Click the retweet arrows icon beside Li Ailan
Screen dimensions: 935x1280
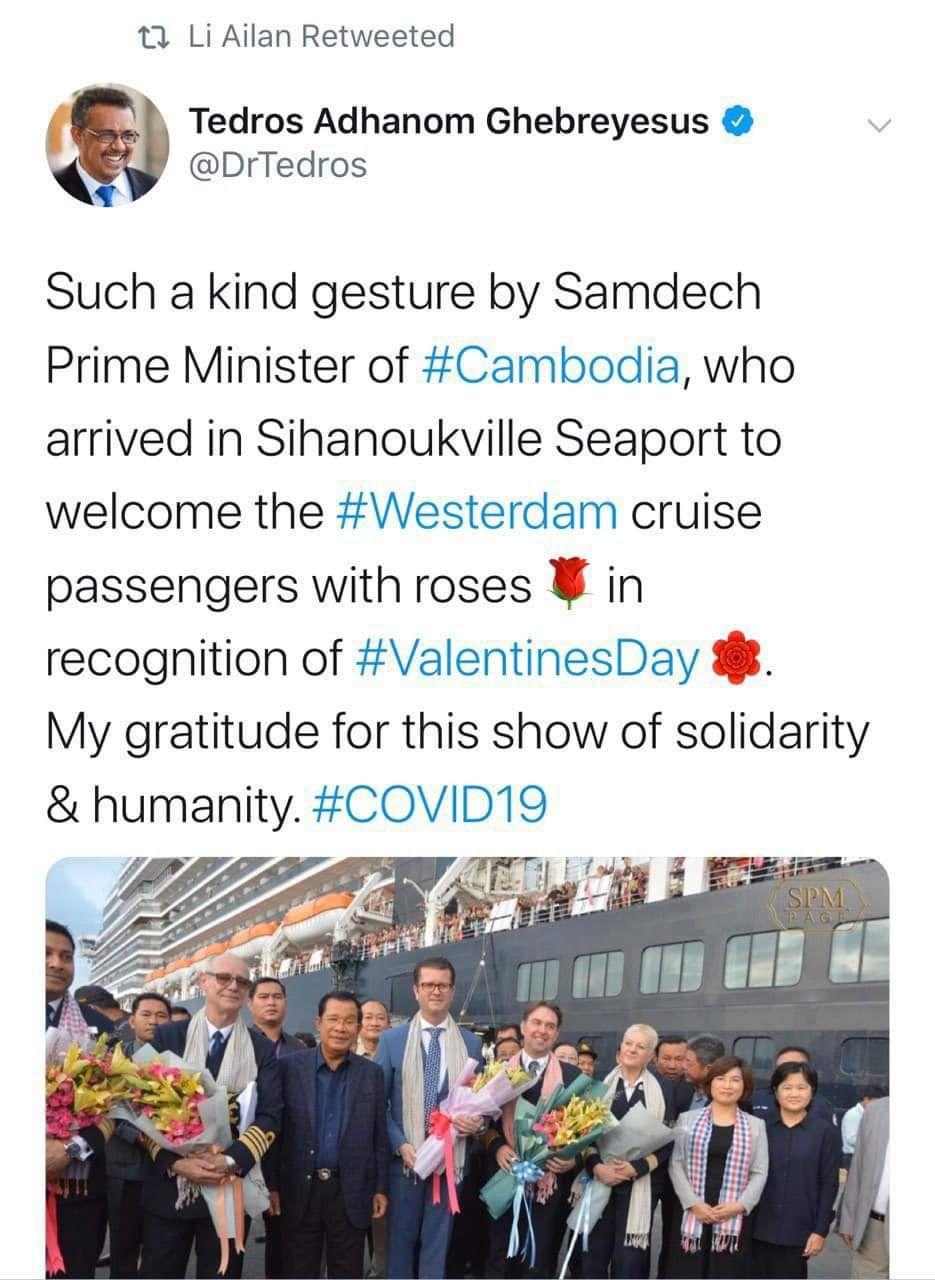pyautogui.click(x=154, y=37)
